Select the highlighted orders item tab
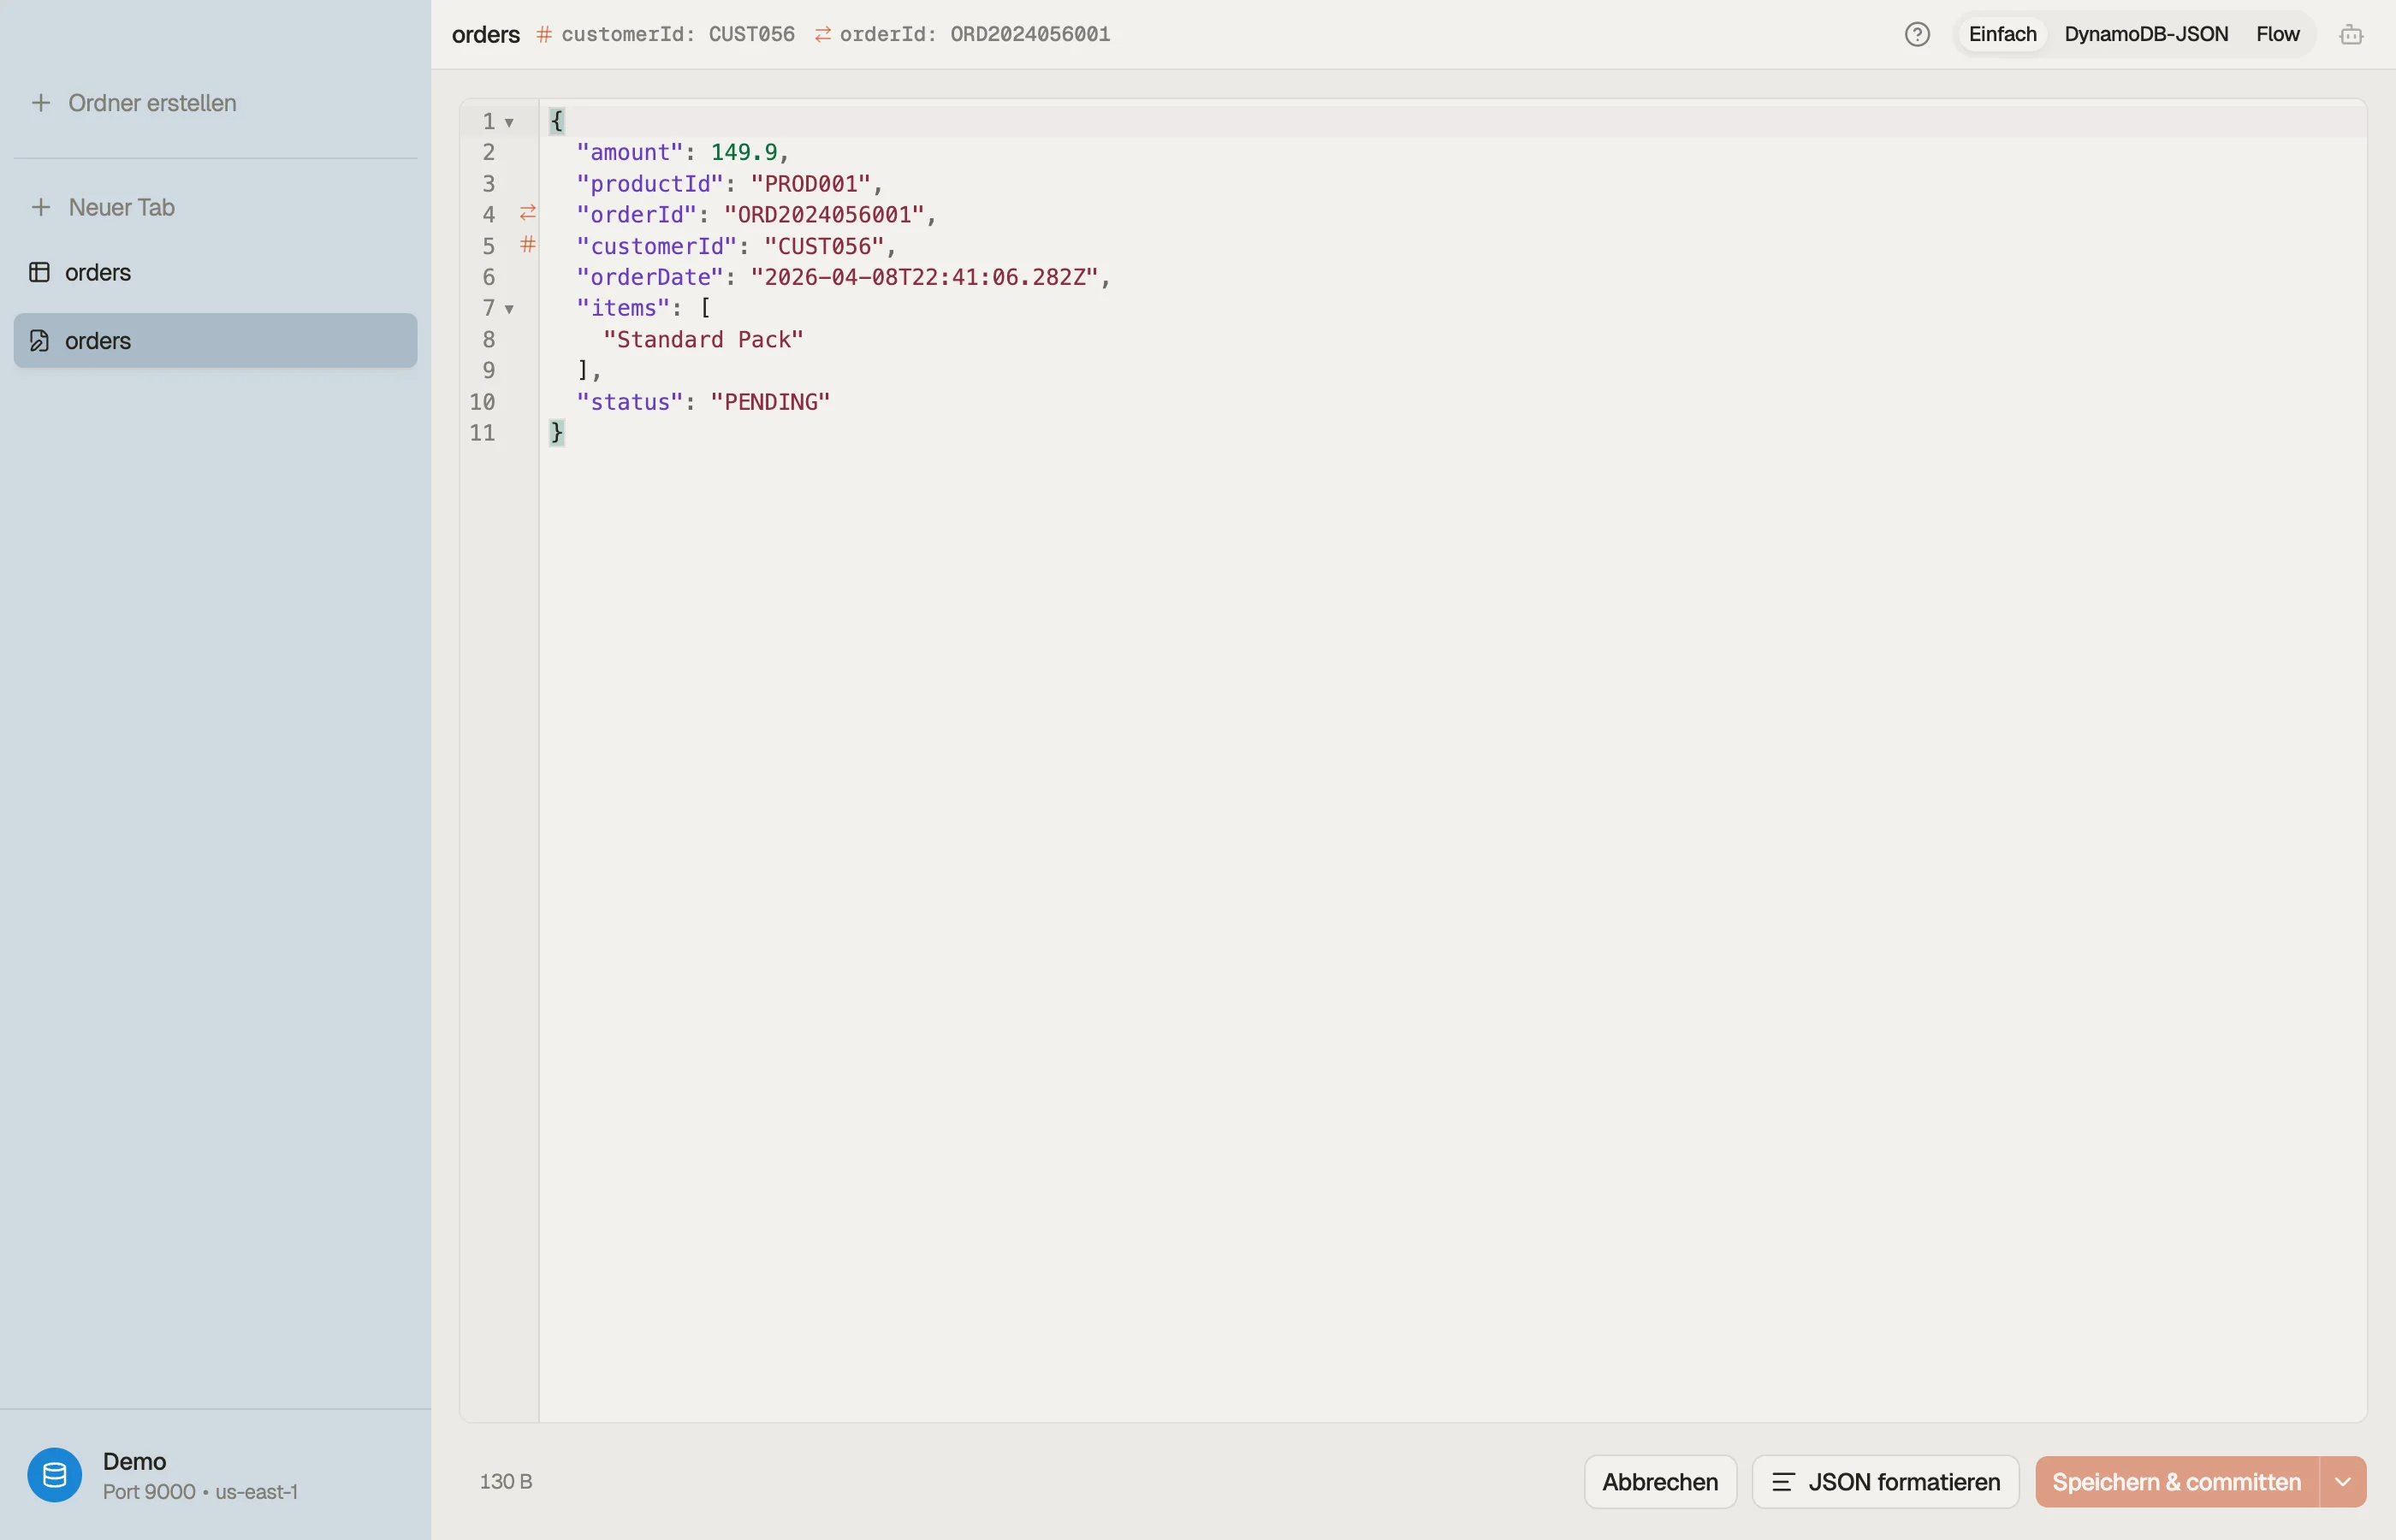Screen dimensions: 2396x1540 [x=215, y=341]
